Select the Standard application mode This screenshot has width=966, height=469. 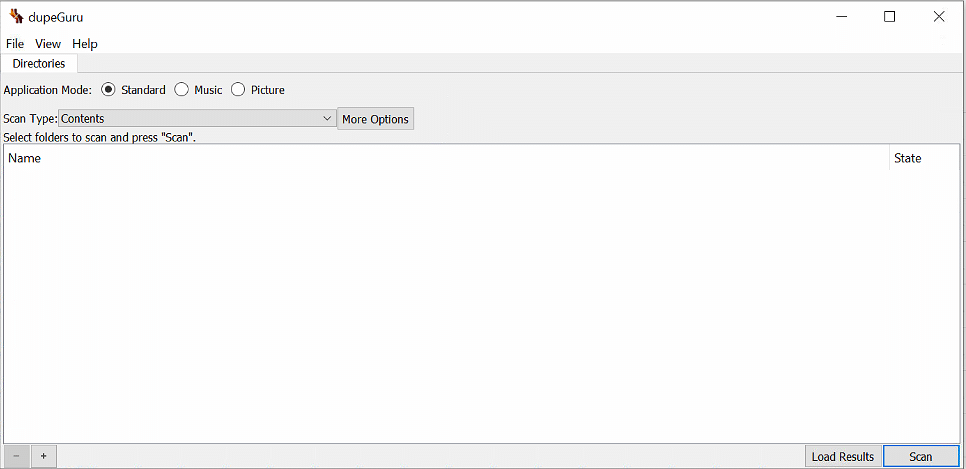click(x=134, y=90)
